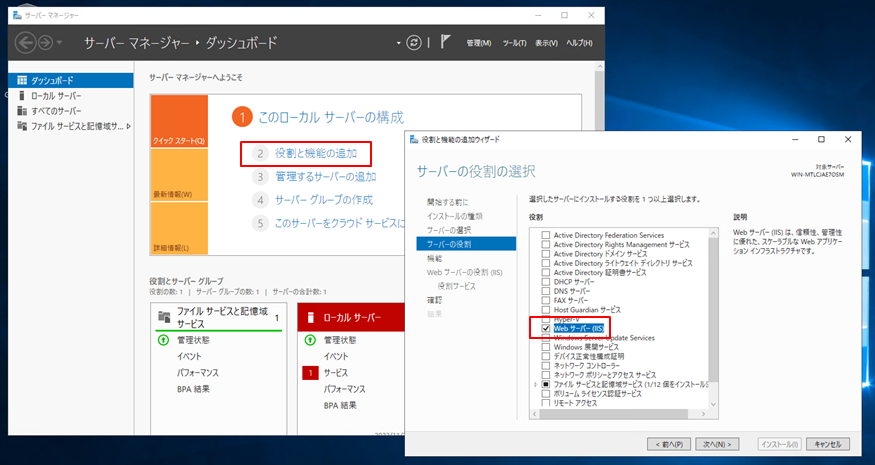The height and width of the screenshot is (465, 875).
Task: Check Host Guardian サービス checkbox
Action: 546,310
